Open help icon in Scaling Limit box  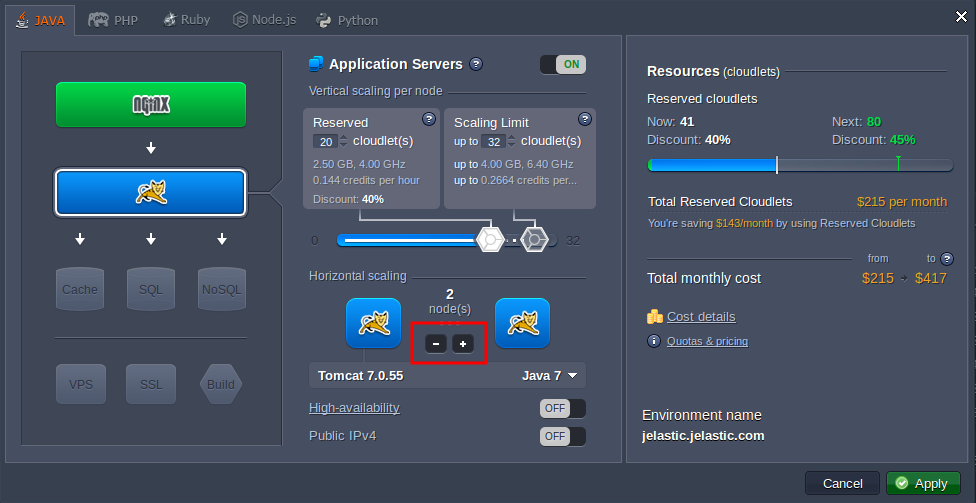pyautogui.click(x=584, y=119)
